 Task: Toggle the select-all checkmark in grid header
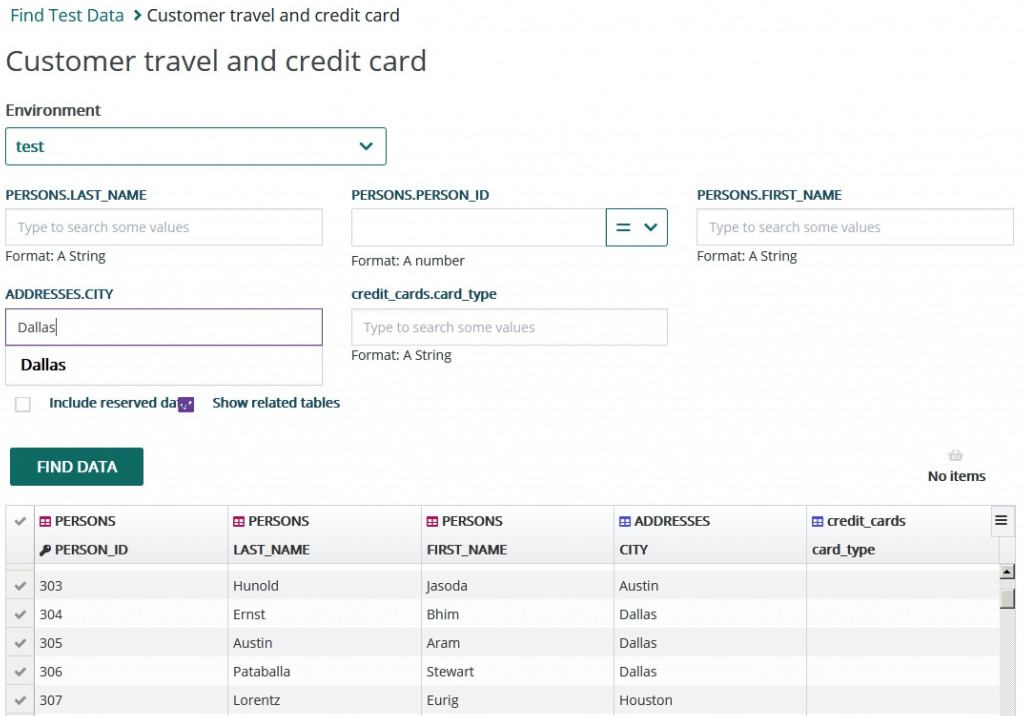click(20, 521)
